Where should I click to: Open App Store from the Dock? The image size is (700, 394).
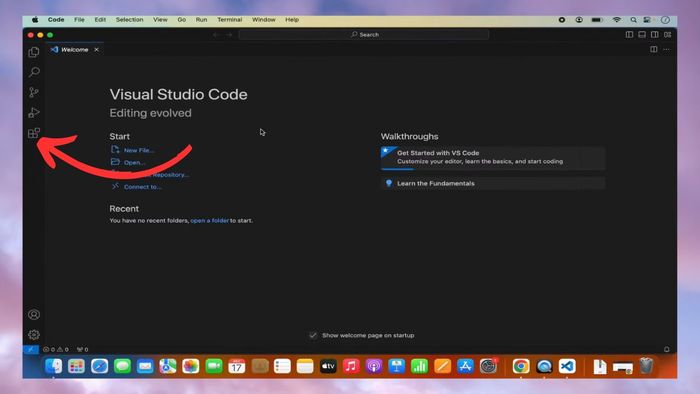pyautogui.click(x=465, y=366)
